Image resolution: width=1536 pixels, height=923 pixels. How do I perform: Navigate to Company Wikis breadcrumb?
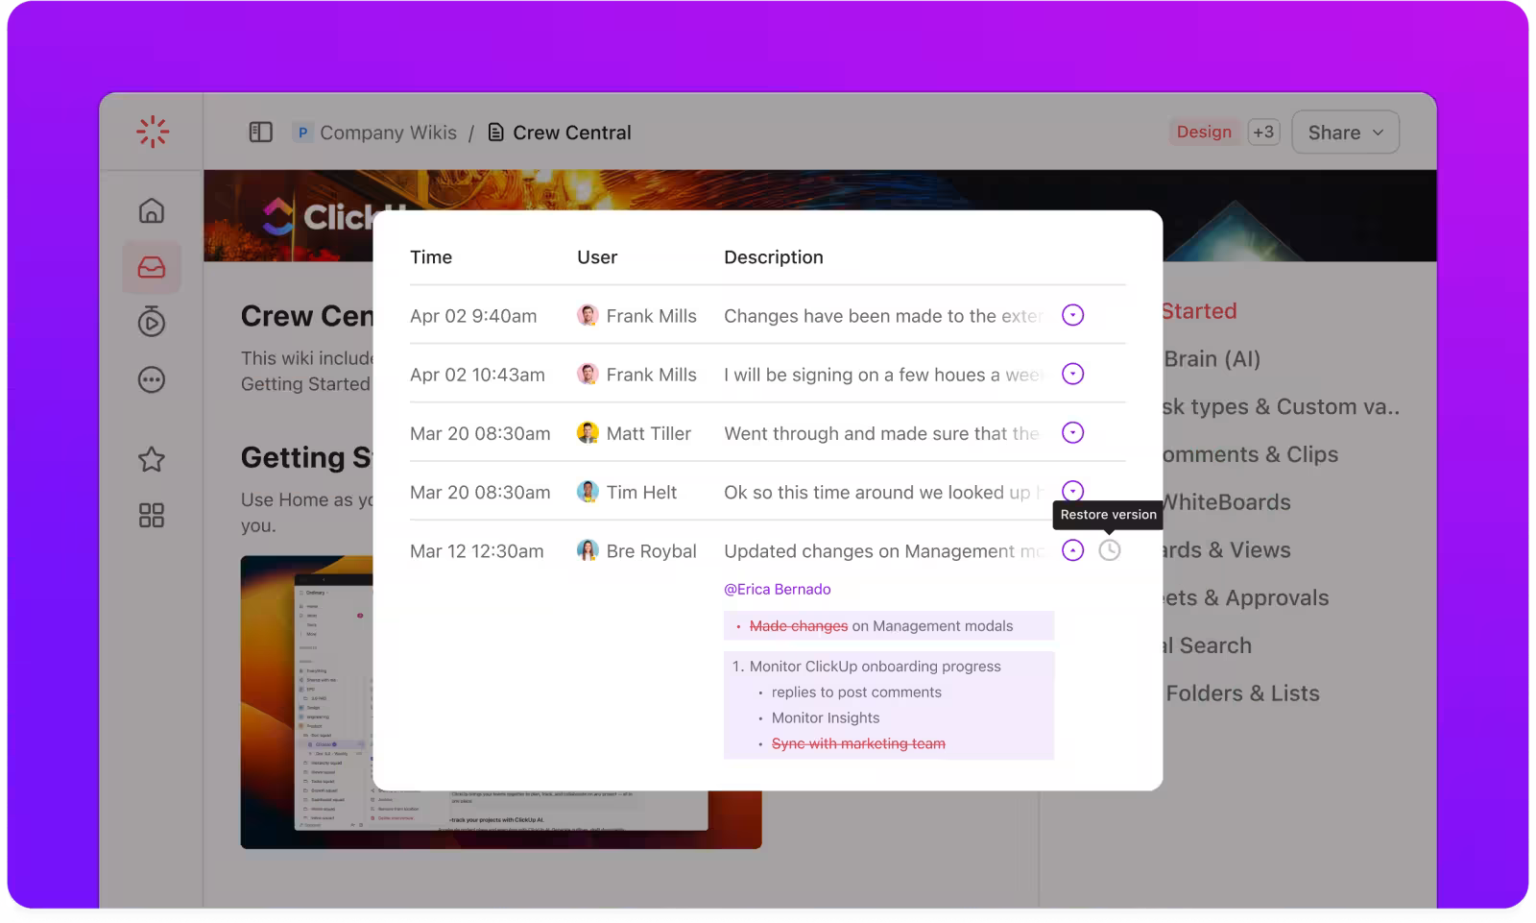click(389, 131)
